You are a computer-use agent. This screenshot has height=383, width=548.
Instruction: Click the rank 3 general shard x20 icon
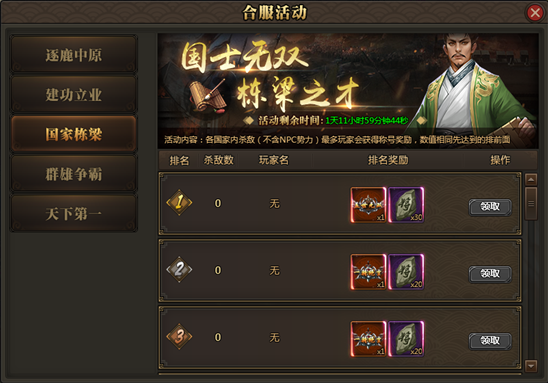pyautogui.click(x=406, y=339)
